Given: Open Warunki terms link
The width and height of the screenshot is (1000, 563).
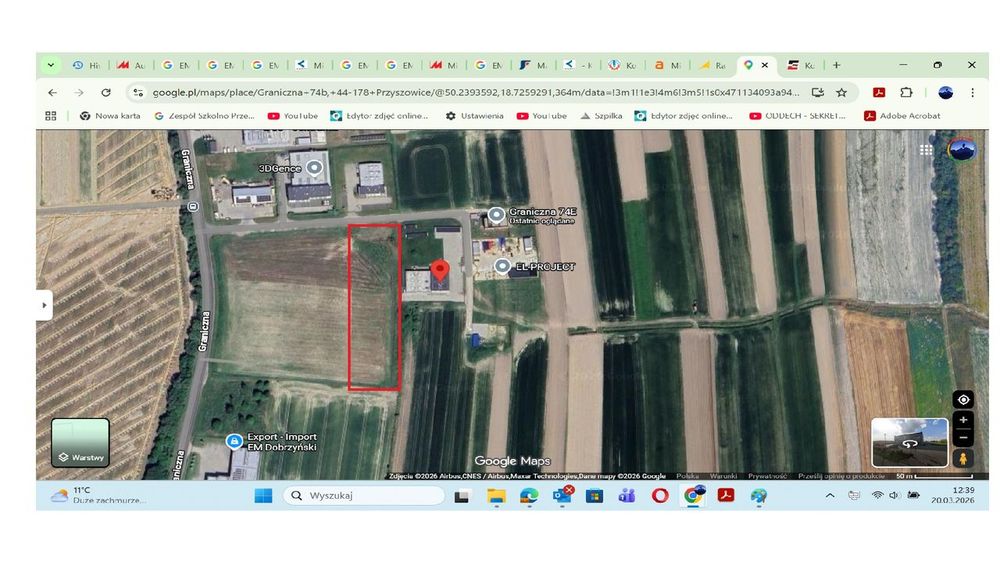Looking at the screenshot, I should (723, 476).
